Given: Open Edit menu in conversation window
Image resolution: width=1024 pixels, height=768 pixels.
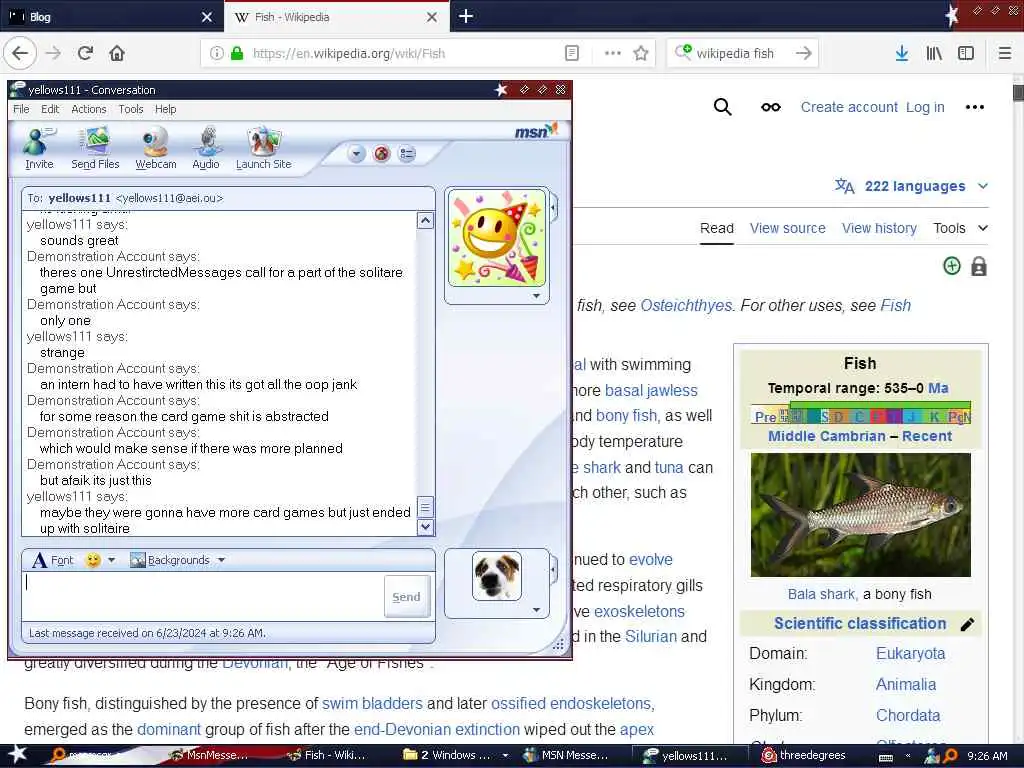Looking at the screenshot, I should click(50, 109).
